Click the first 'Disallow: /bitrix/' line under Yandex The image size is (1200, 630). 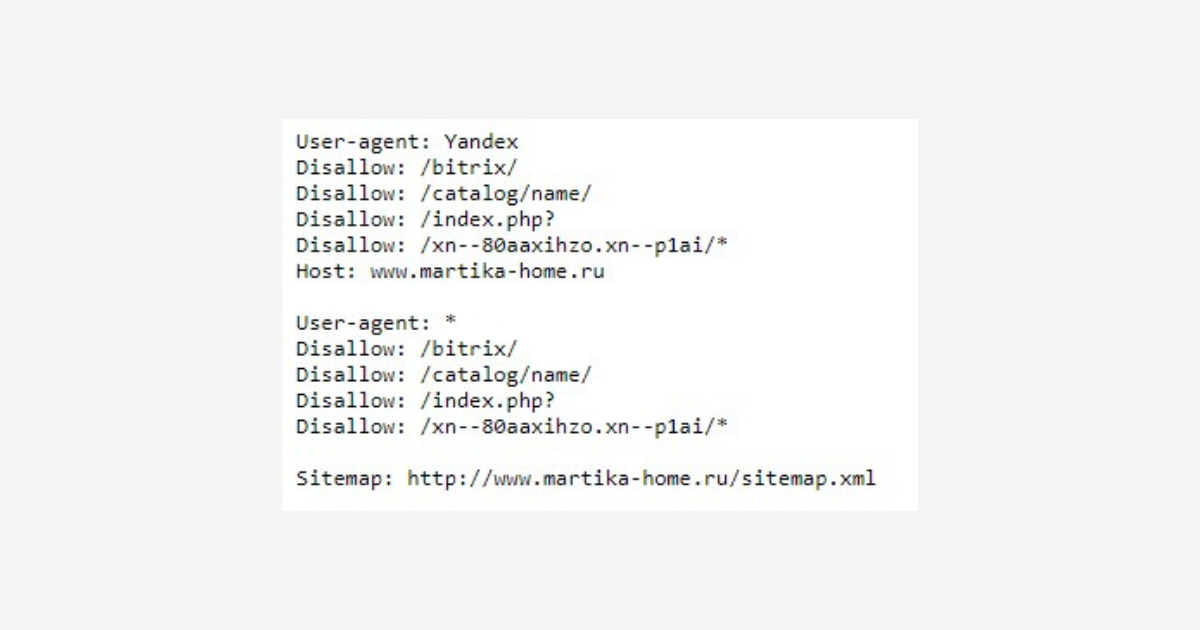pos(407,167)
